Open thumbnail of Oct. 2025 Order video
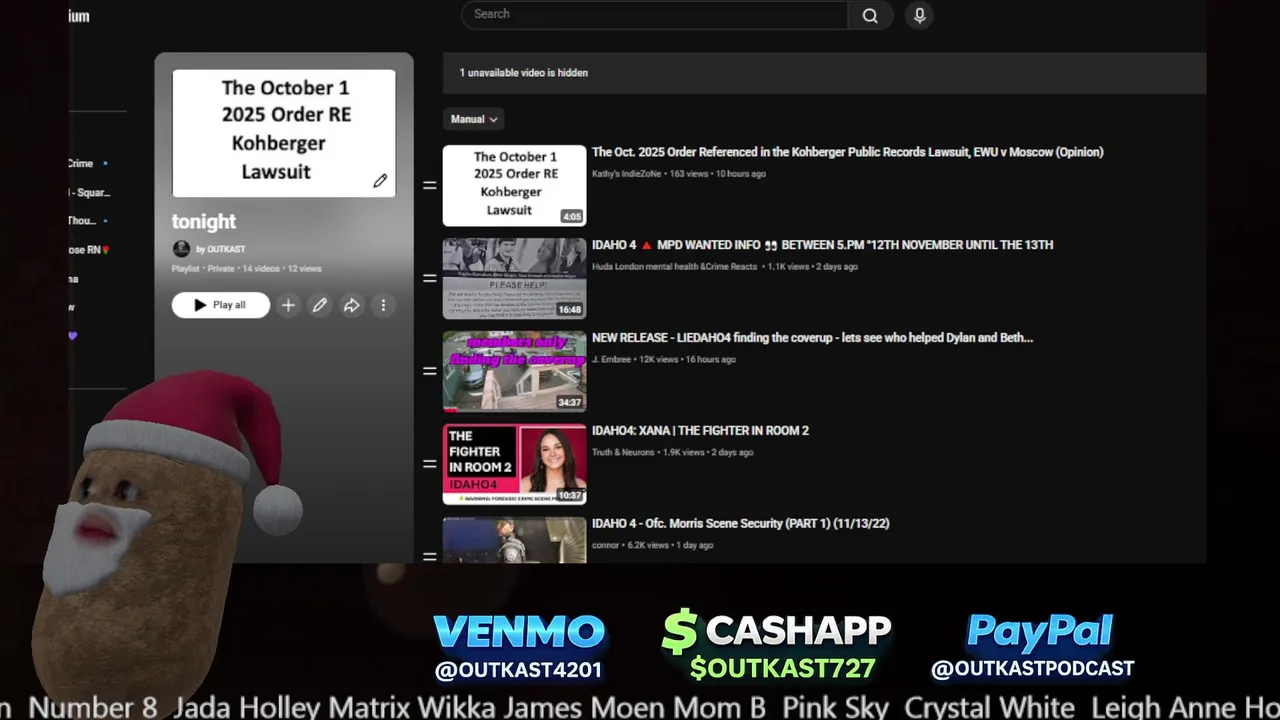This screenshot has height=720, width=1280. 514,185
